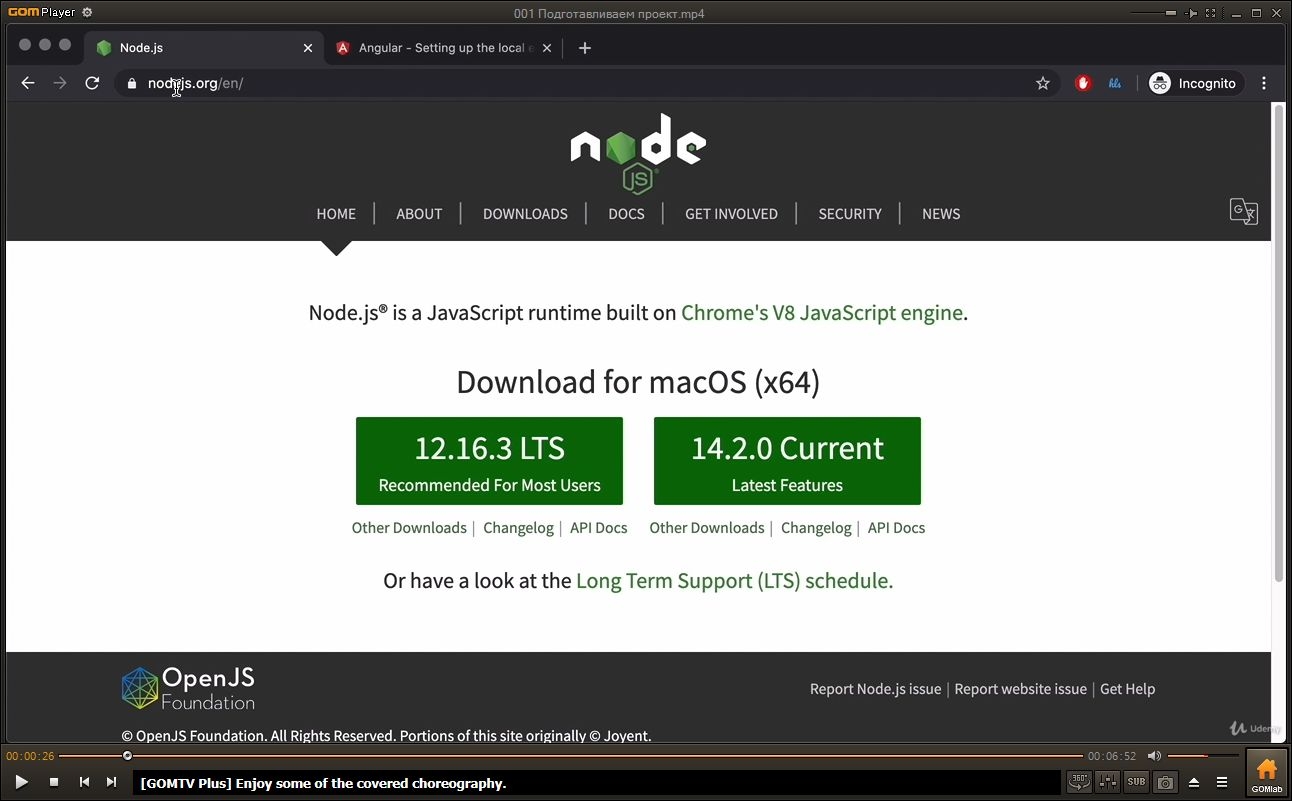This screenshot has width=1292, height=801.
Task: Open Report website issue link
Action: pos(1020,689)
